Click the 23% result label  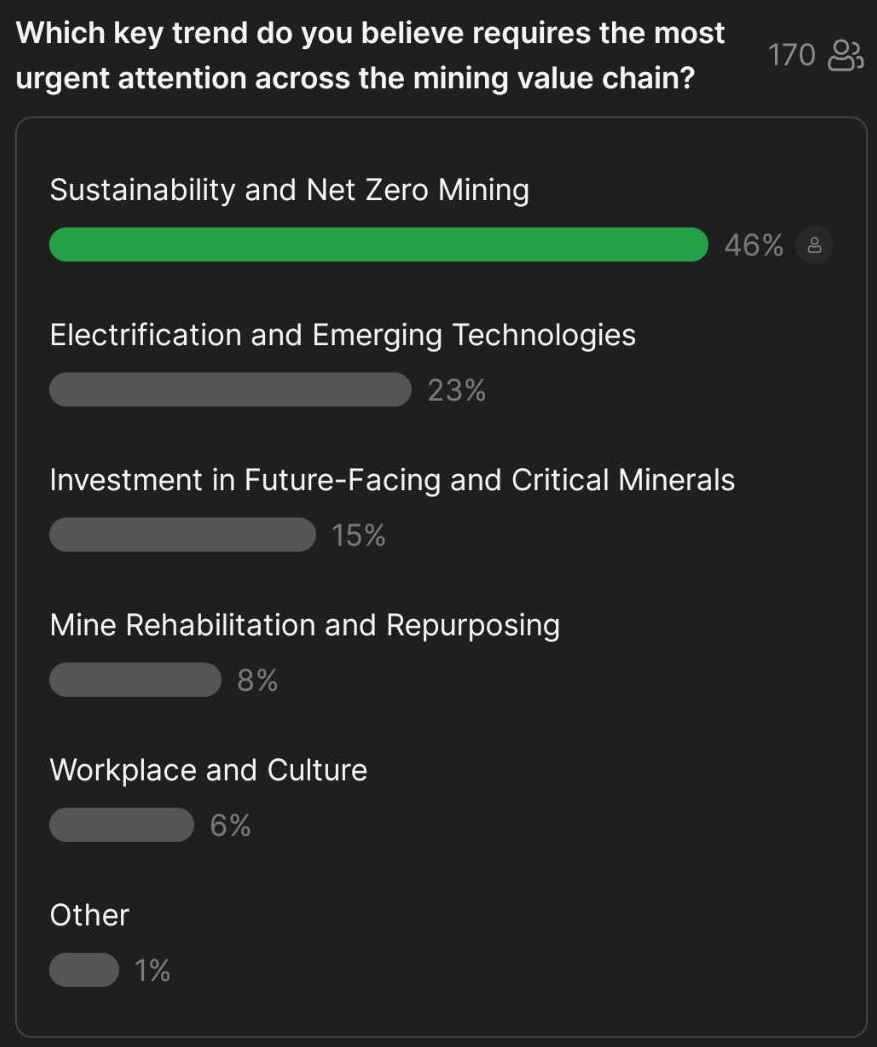tap(457, 390)
